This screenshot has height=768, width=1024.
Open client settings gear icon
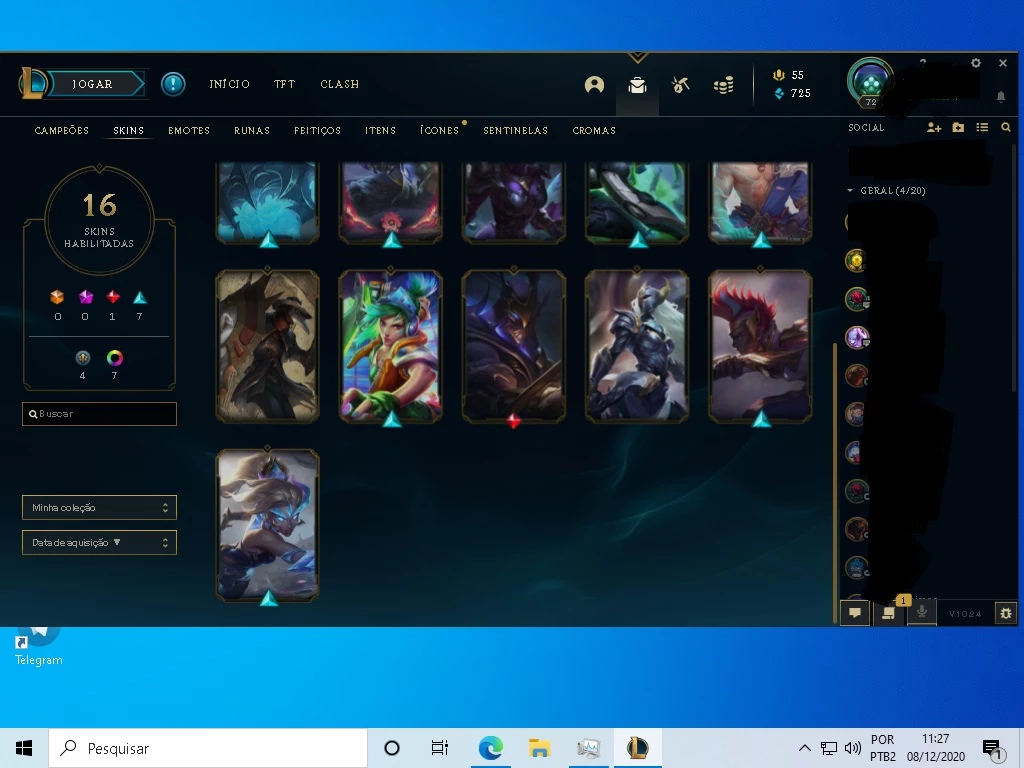point(976,63)
